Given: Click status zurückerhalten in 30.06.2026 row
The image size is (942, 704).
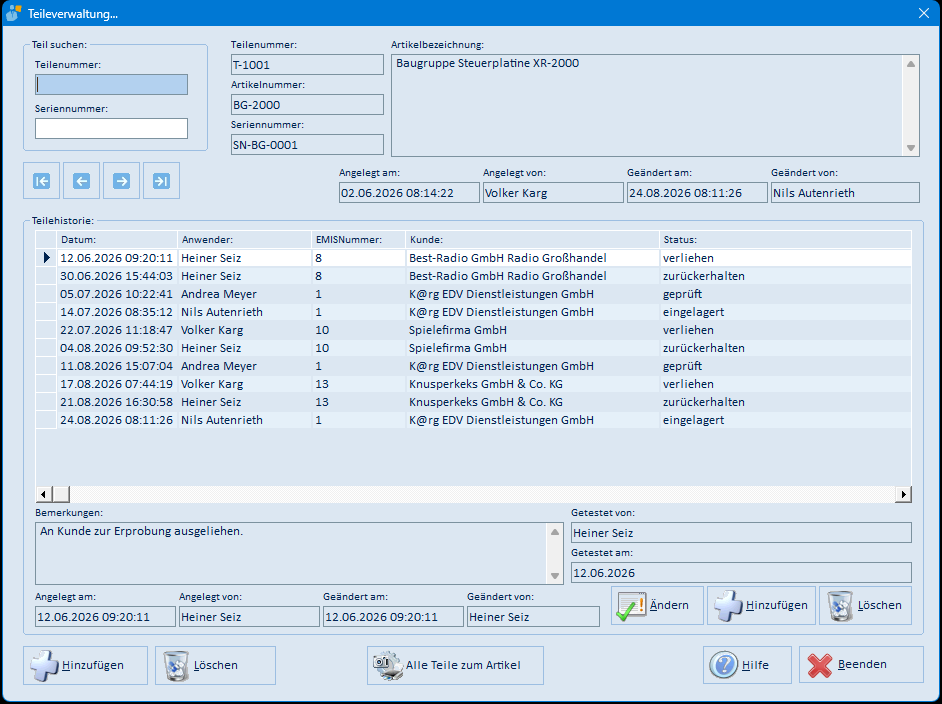Looking at the screenshot, I should coord(785,276).
